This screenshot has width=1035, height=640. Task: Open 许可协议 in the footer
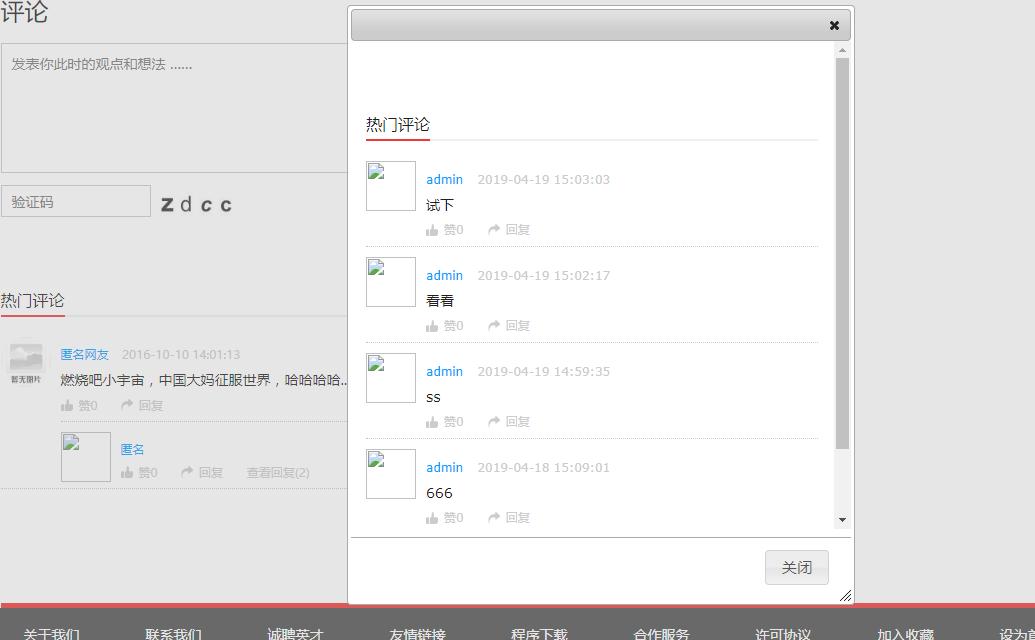pos(783,633)
